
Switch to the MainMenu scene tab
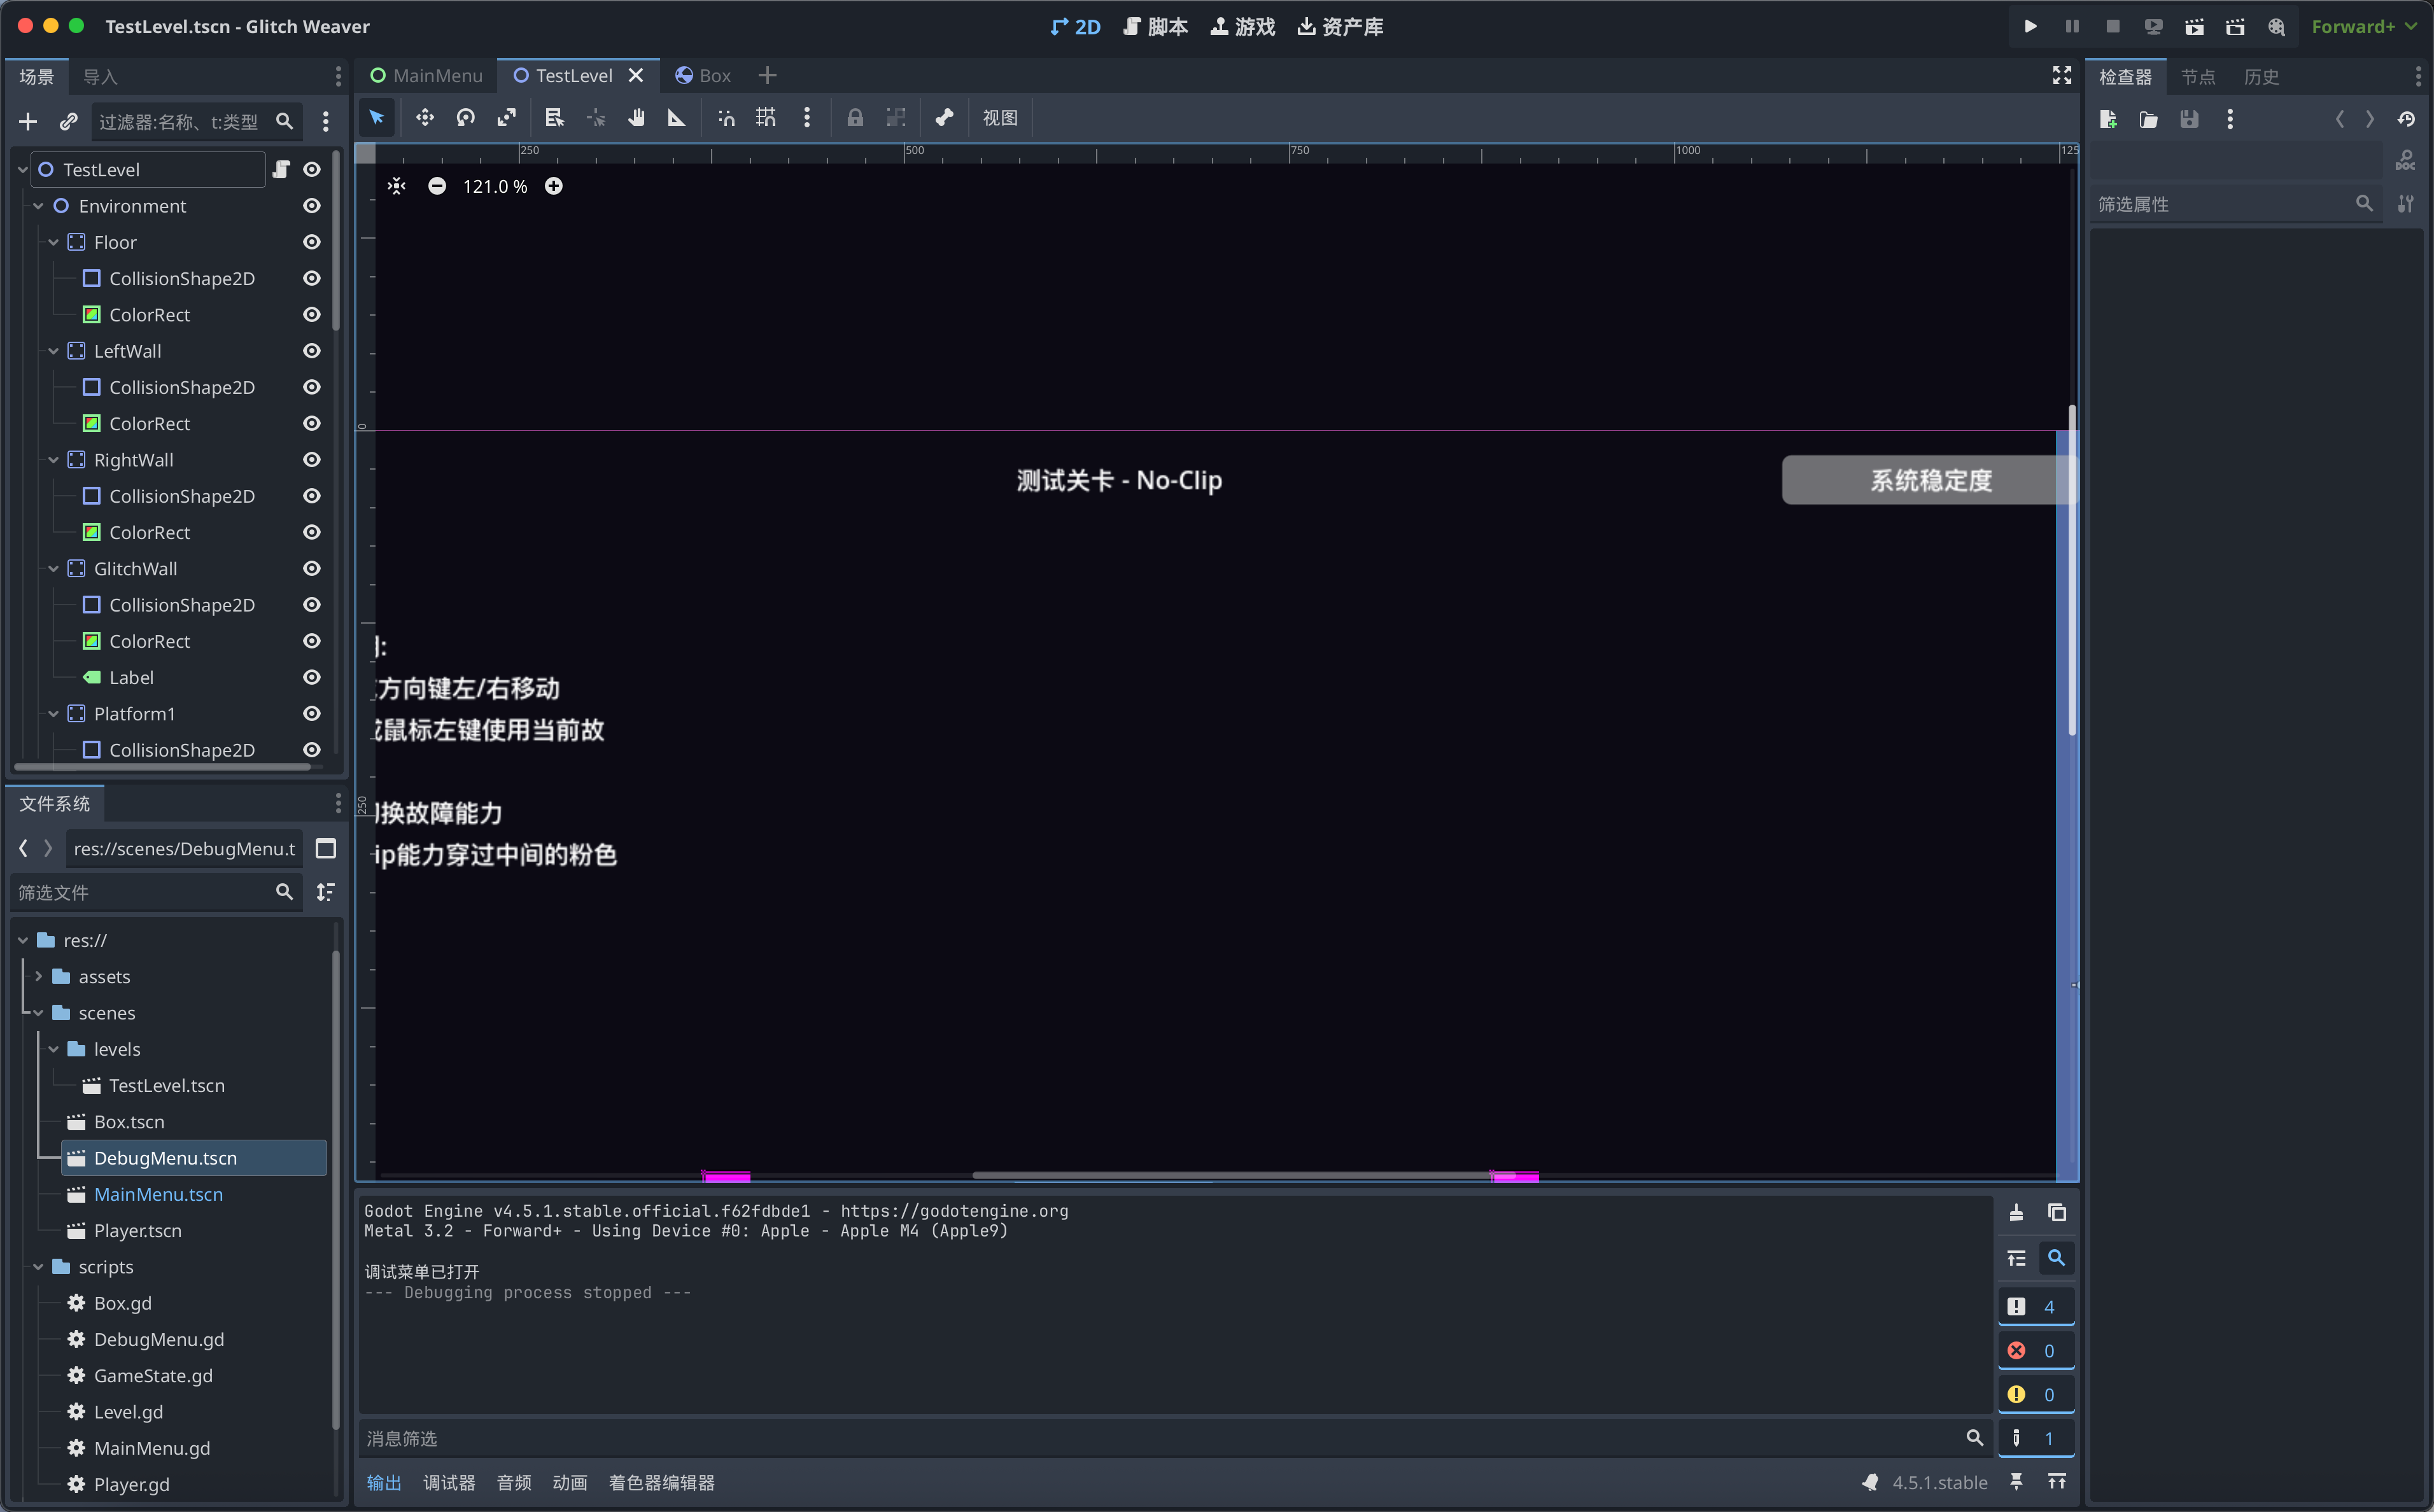[427, 76]
